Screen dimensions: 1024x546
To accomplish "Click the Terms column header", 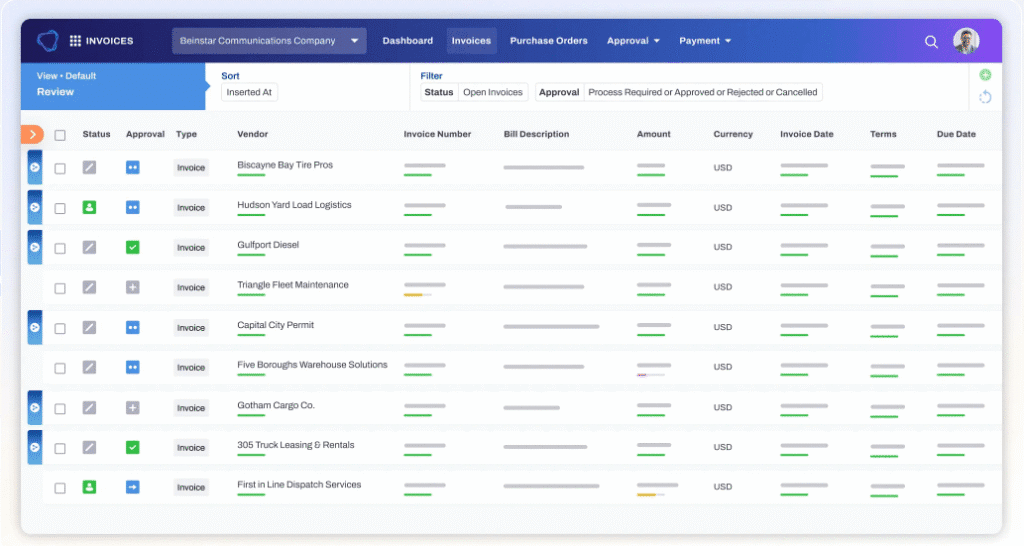I will [883, 134].
